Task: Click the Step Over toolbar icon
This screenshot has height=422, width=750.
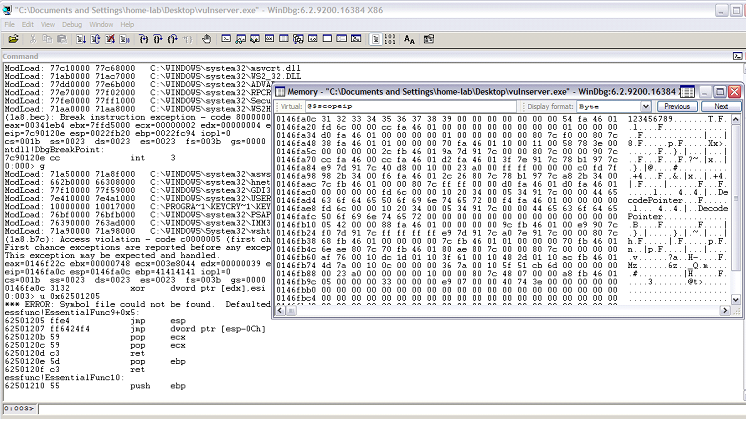Action: pos(158,39)
